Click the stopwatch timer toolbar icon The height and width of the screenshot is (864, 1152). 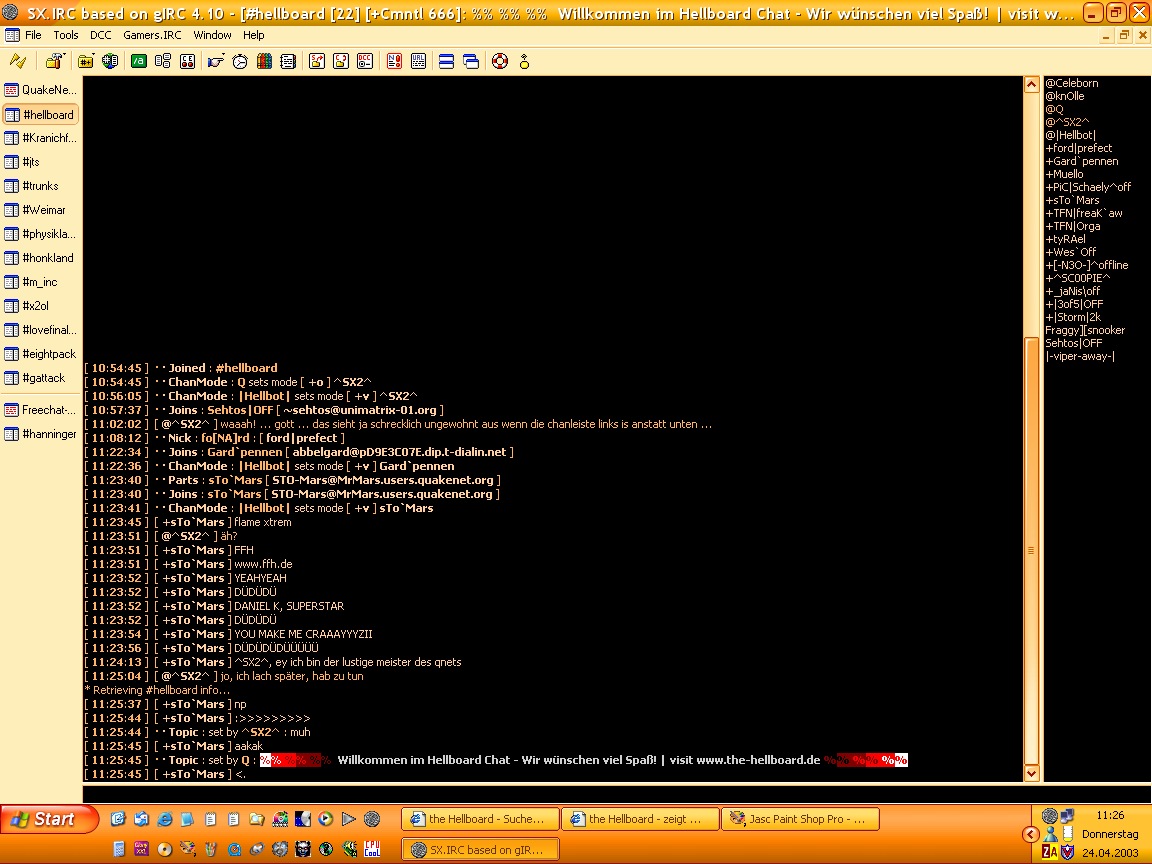(x=240, y=61)
